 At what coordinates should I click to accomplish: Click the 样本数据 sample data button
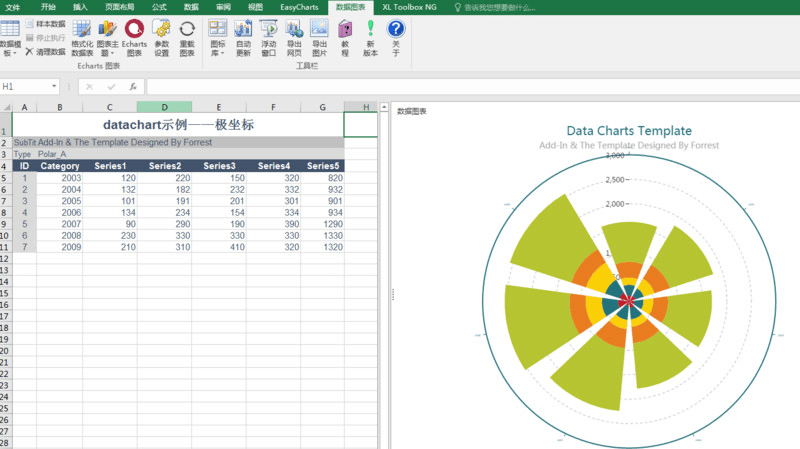click(45, 24)
